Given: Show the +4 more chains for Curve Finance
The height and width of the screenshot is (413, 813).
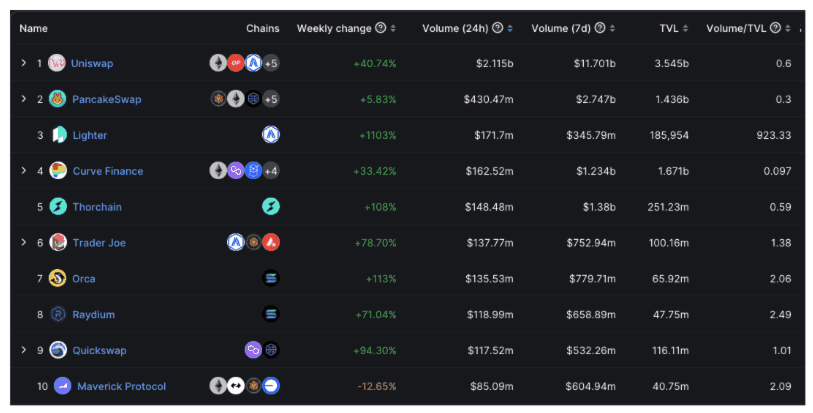Looking at the screenshot, I should [x=271, y=171].
